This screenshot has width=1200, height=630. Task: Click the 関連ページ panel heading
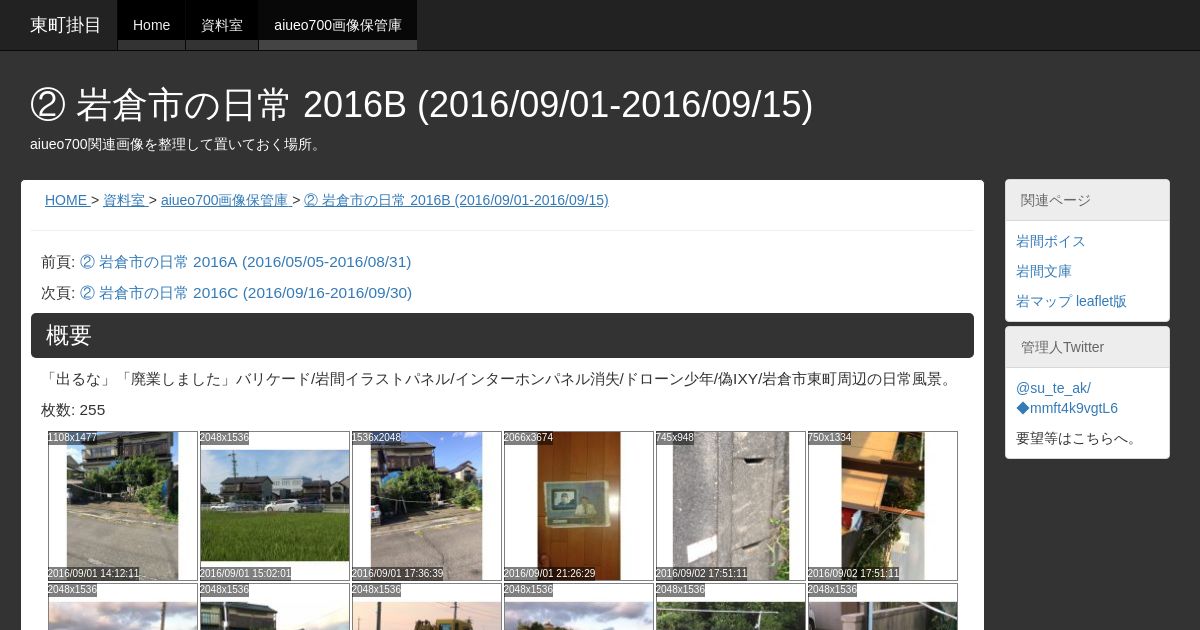click(1087, 200)
